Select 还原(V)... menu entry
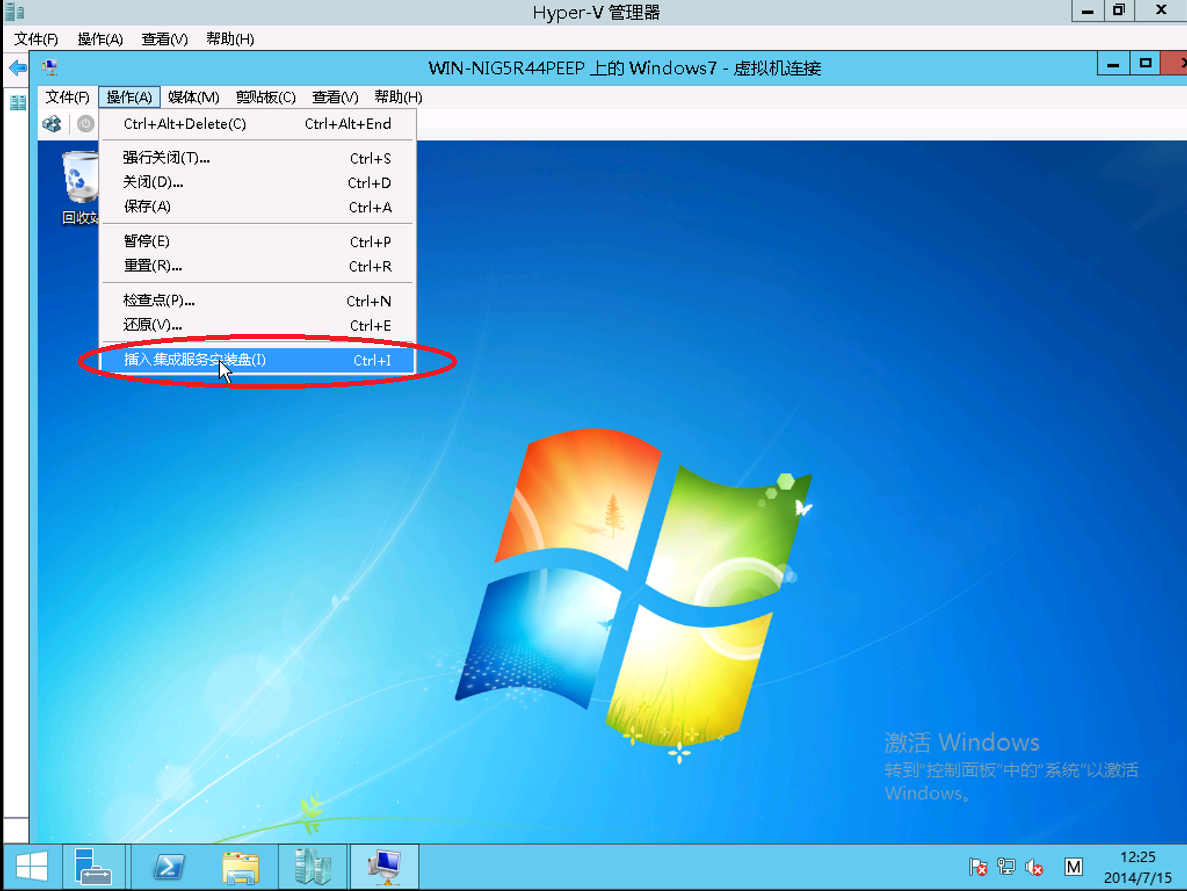This screenshot has width=1187, height=891. point(257,325)
